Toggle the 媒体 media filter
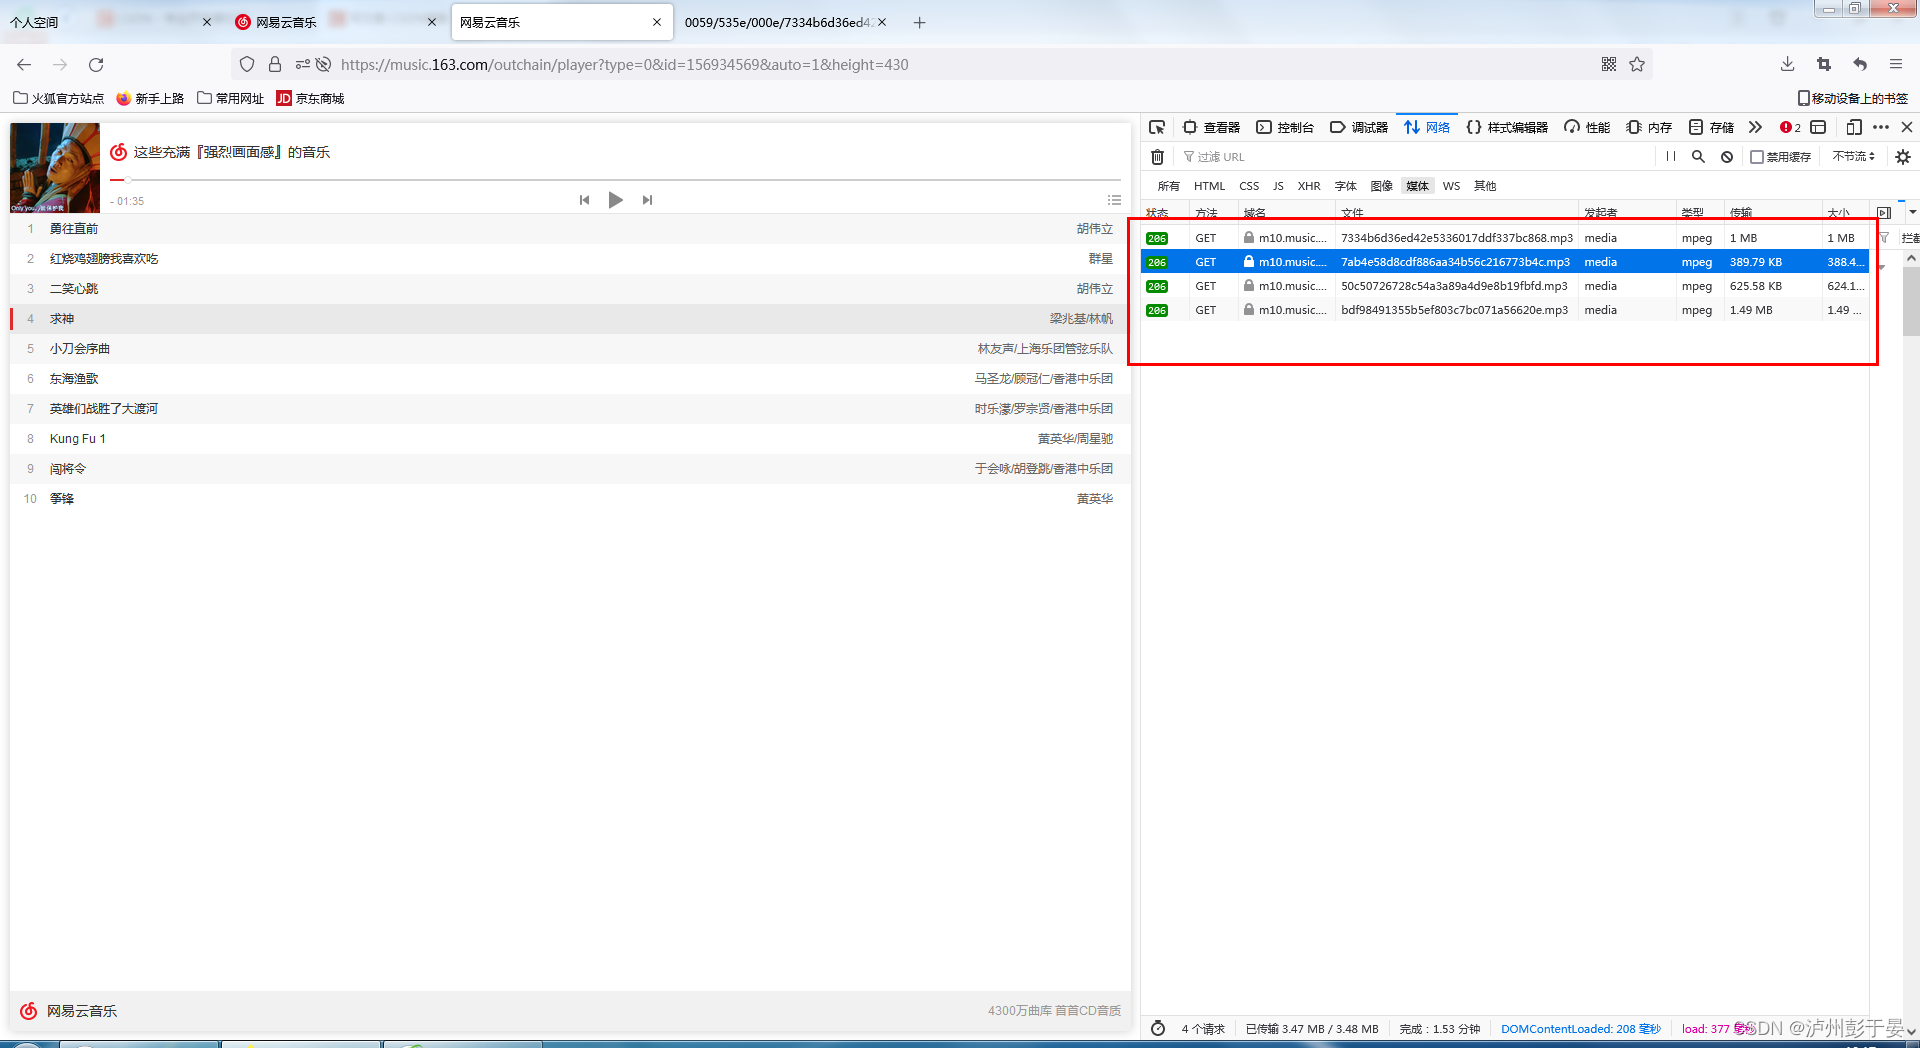Viewport: 1920px width, 1048px height. click(x=1417, y=186)
